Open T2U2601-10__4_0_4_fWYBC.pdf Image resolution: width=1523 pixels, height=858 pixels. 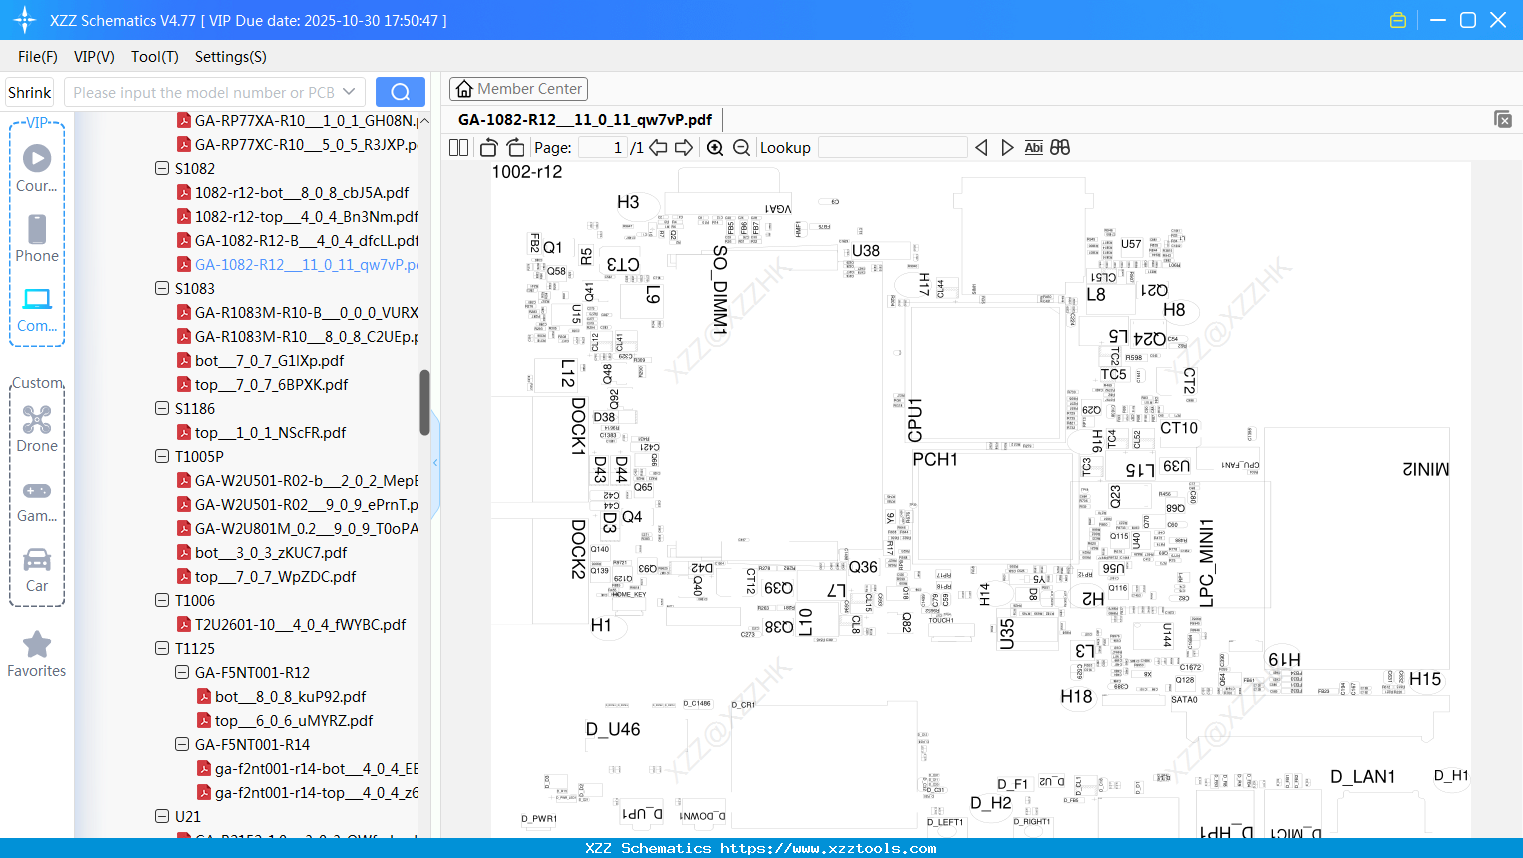pyautogui.click(x=300, y=624)
